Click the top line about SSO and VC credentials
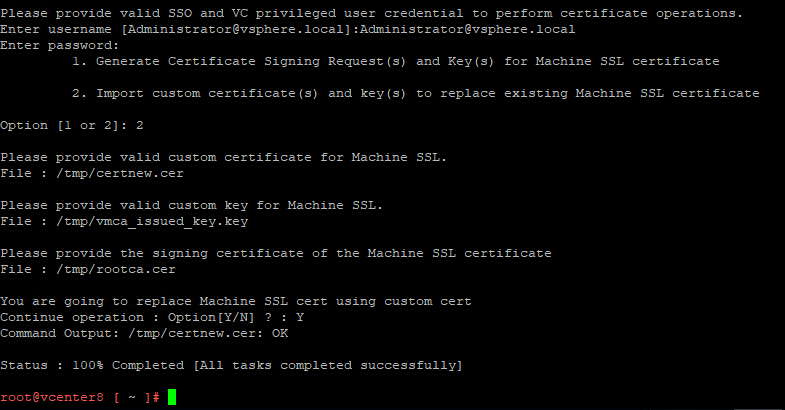The height and width of the screenshot is (410, 785). [371, 13]
